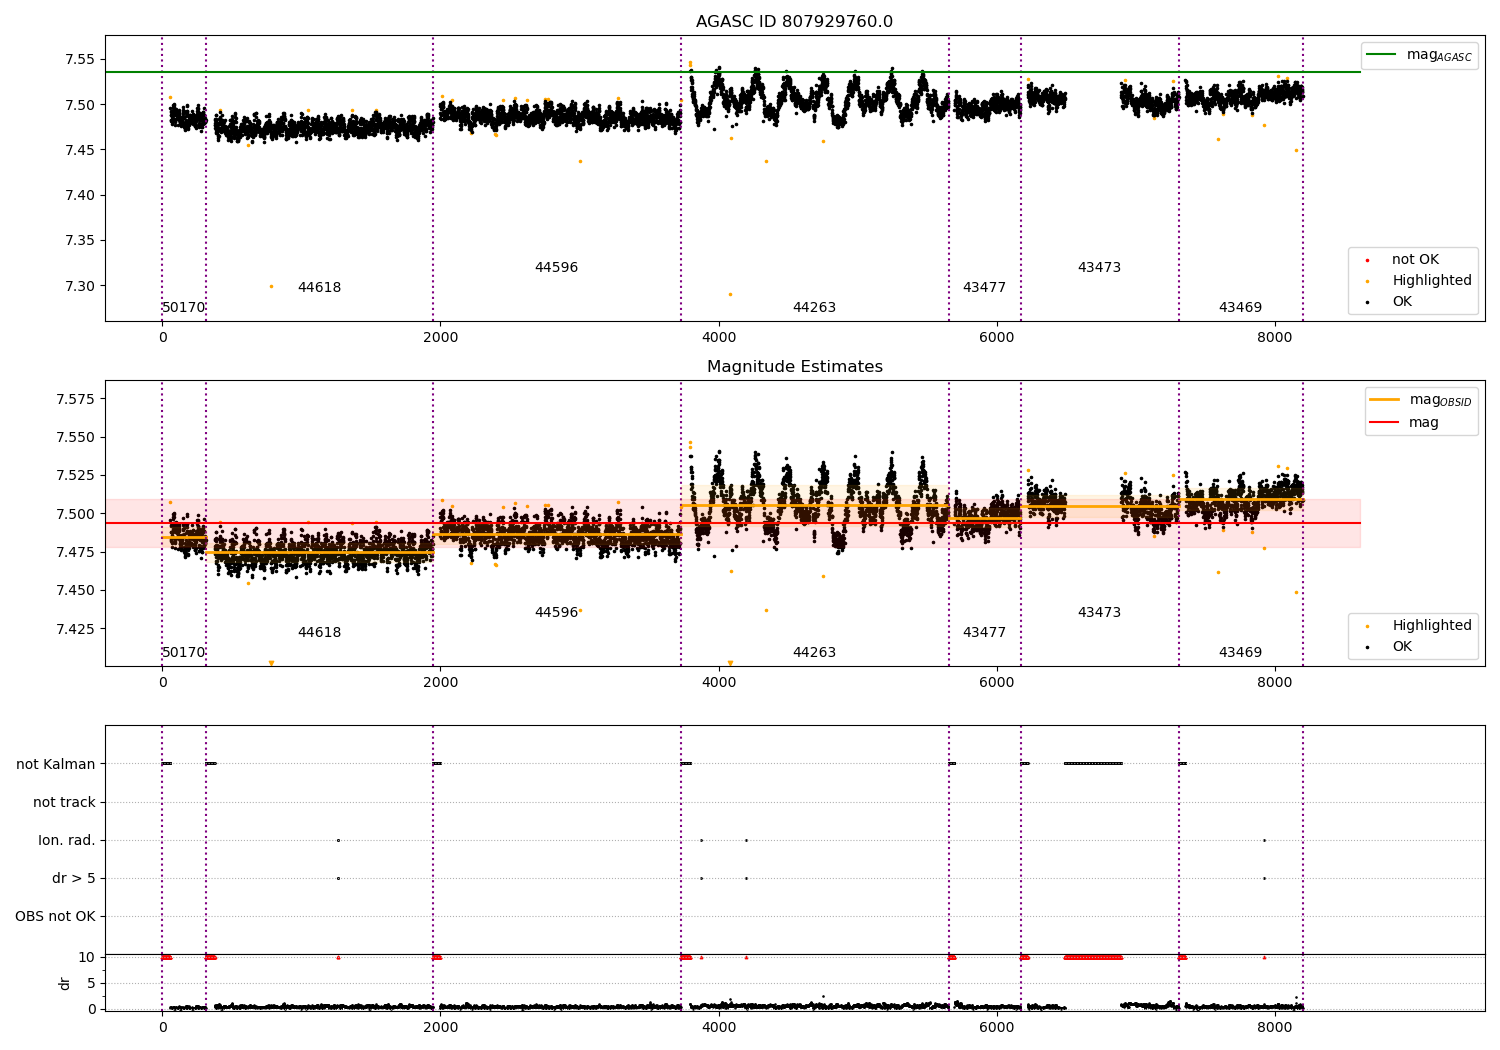This screenshot has height=1050, width=1500.
Task: Click the 7.575 y-axis tick label
Action: [75, 400]
